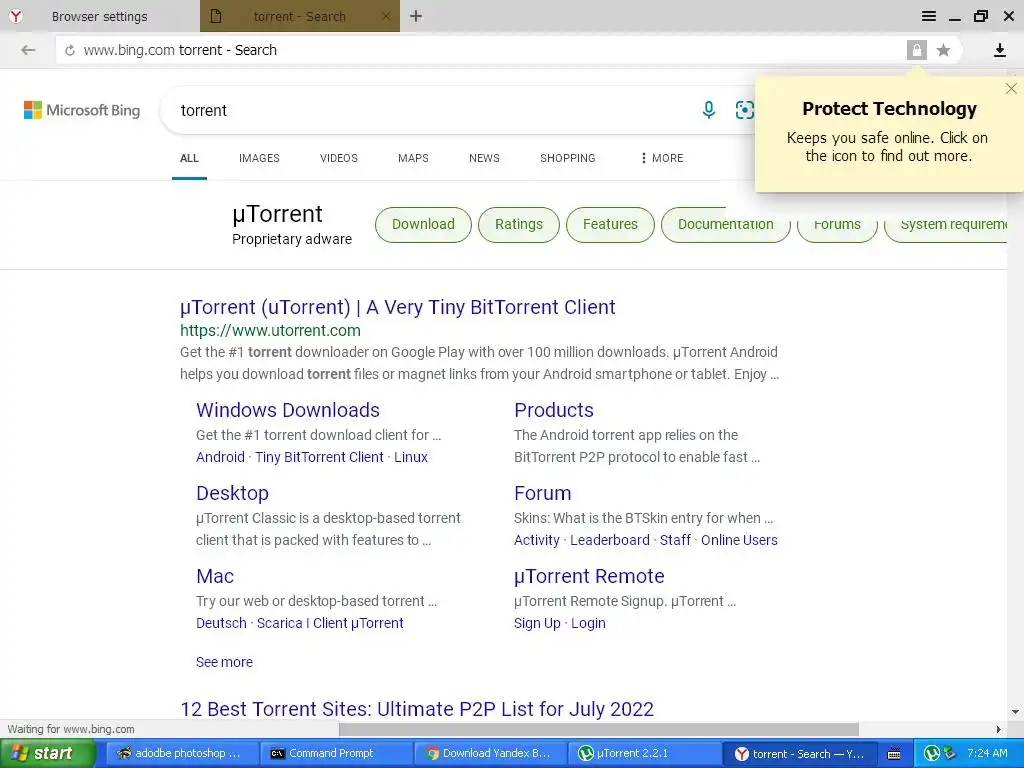Viewport: 1024px width, 768px height.
Task: Click the Microsoft Bing logo
Action: coord(82,110)
